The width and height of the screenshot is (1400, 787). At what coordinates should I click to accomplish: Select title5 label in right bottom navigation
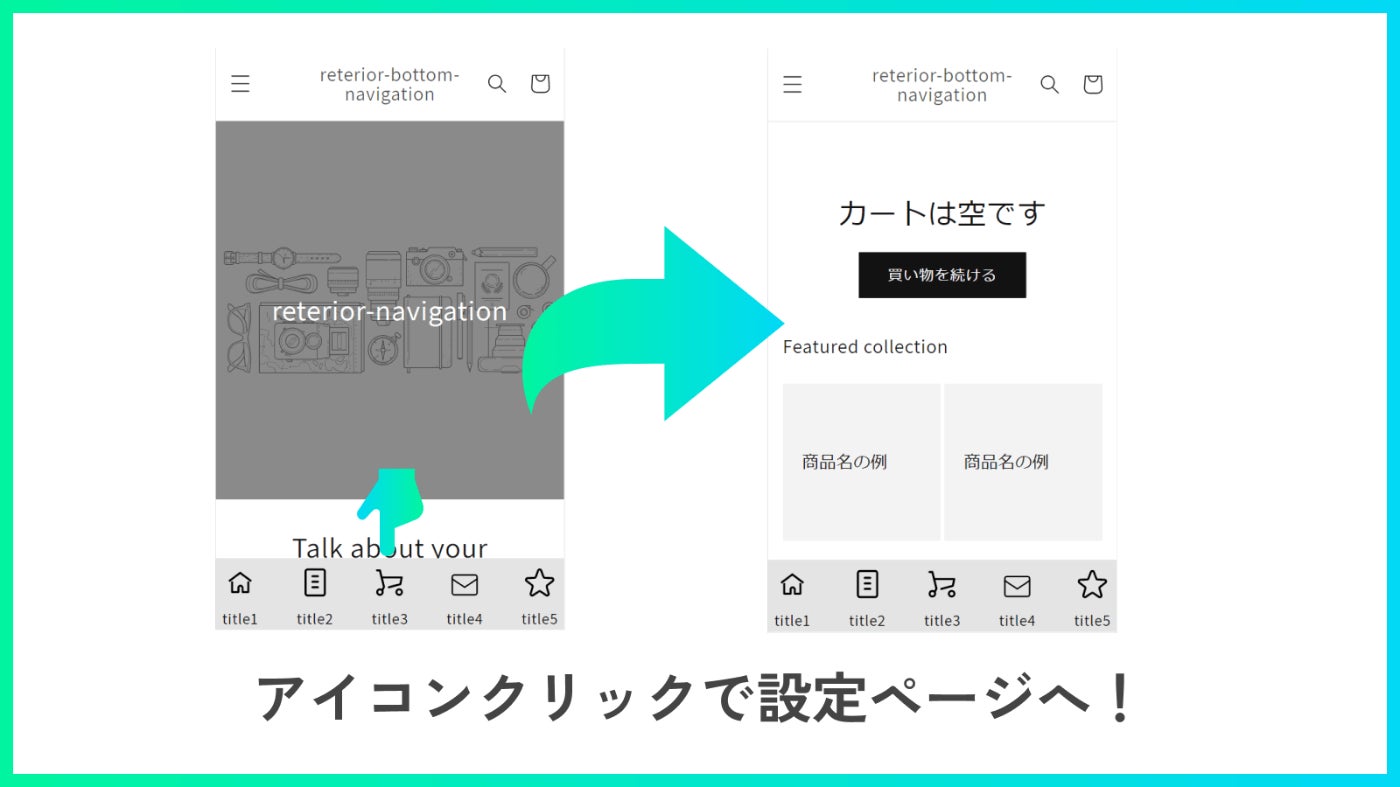pos(1092,621)
